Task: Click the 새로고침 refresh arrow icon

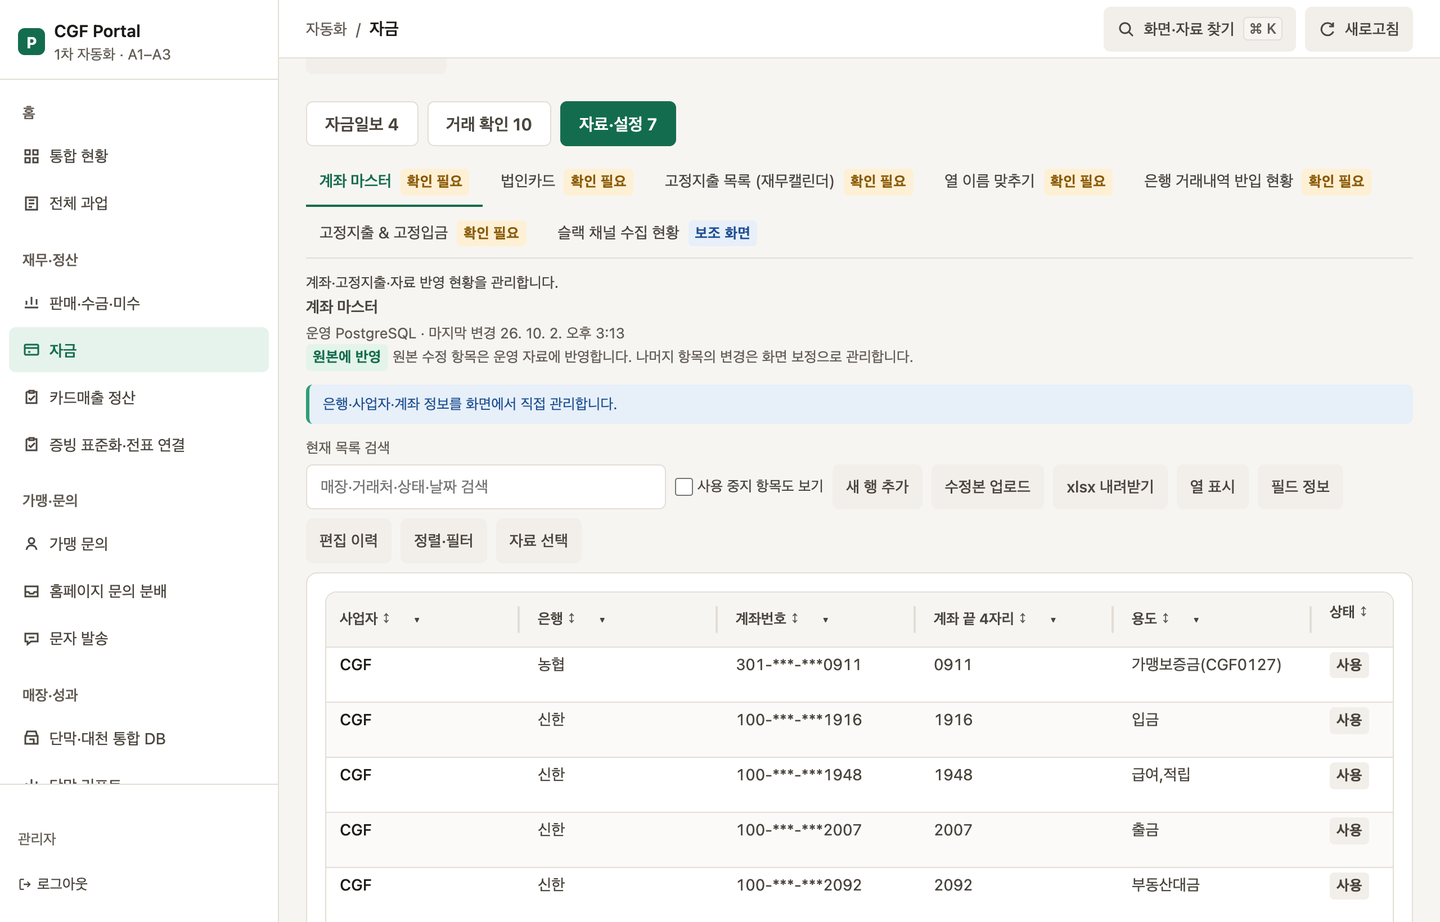Action: (x=1327, y=29)
